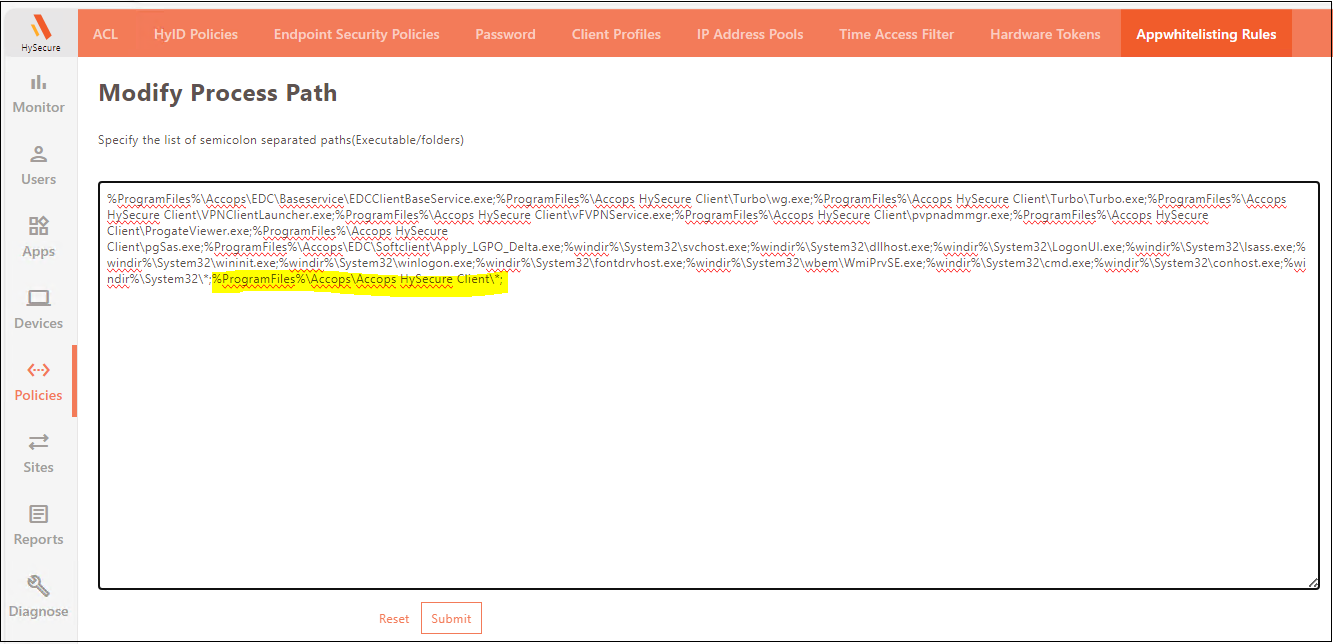The width and height of the screenshot is (1333, 644).
Task: Click the Policies label in sidebar
Action: click(39, 395)
